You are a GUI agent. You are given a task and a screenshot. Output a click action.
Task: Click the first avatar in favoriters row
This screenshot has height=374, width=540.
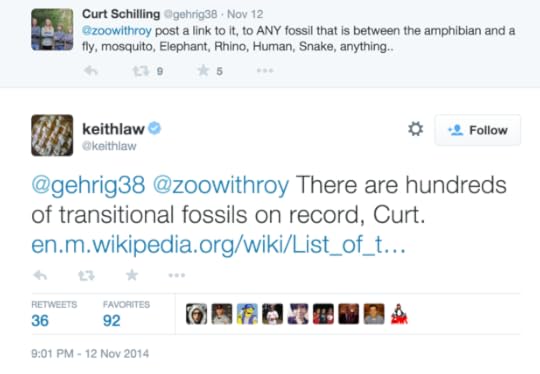click(x=196, y=314)
